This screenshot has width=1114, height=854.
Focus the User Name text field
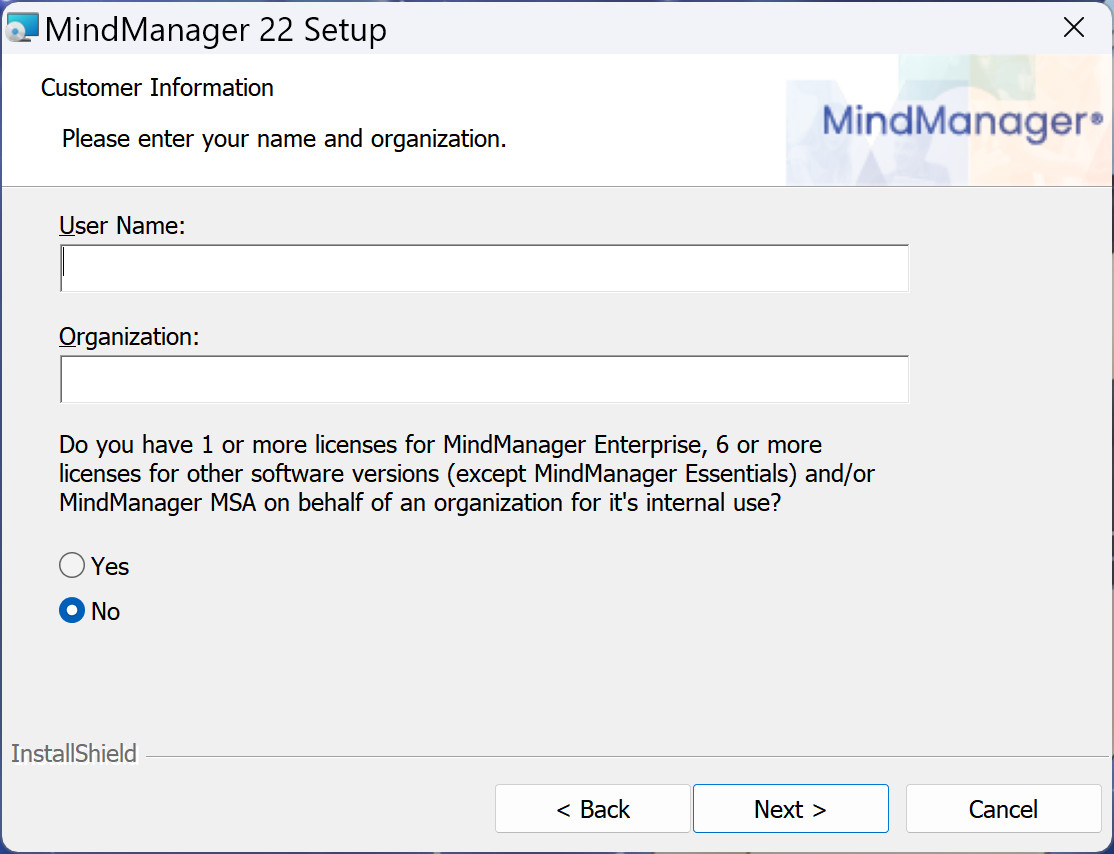pyautogui.click(x=484, y=268)
